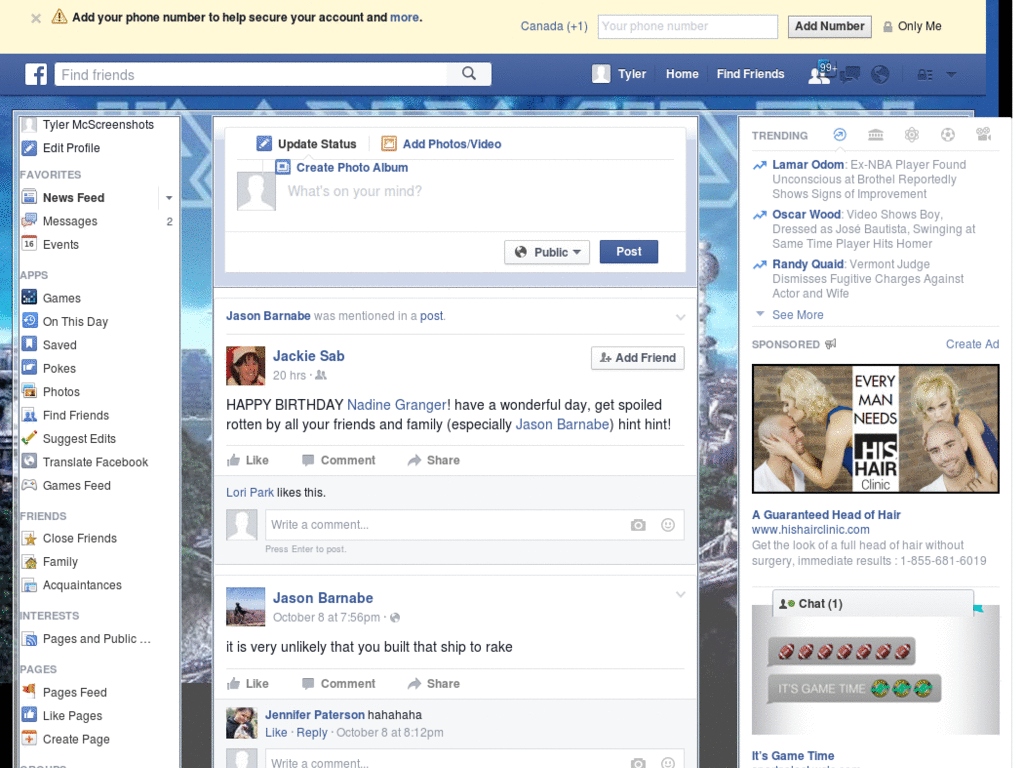Click the Facebook logo icon

click(x=36, y=74)
